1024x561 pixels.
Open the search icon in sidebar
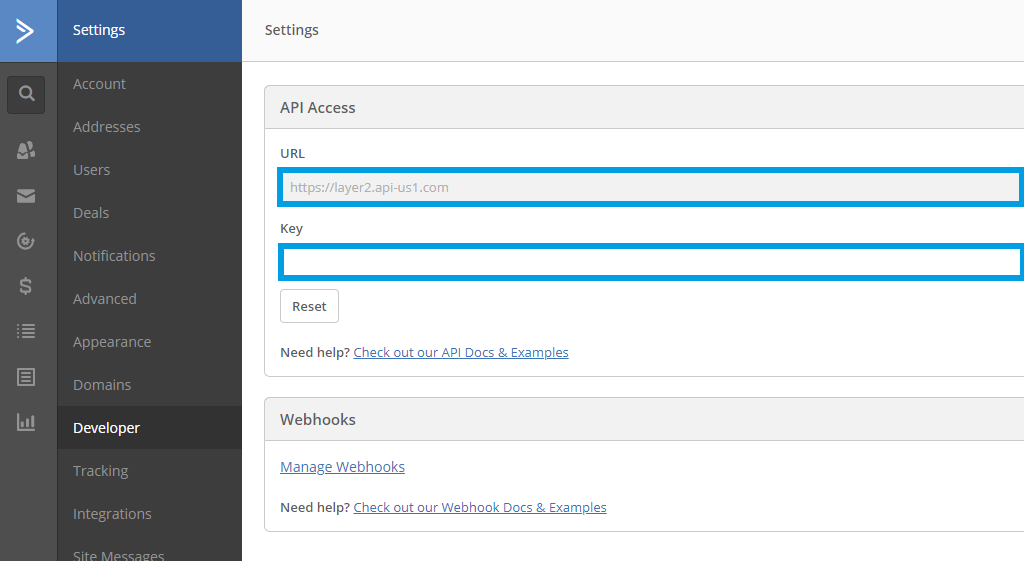click(x=26, y=94)
